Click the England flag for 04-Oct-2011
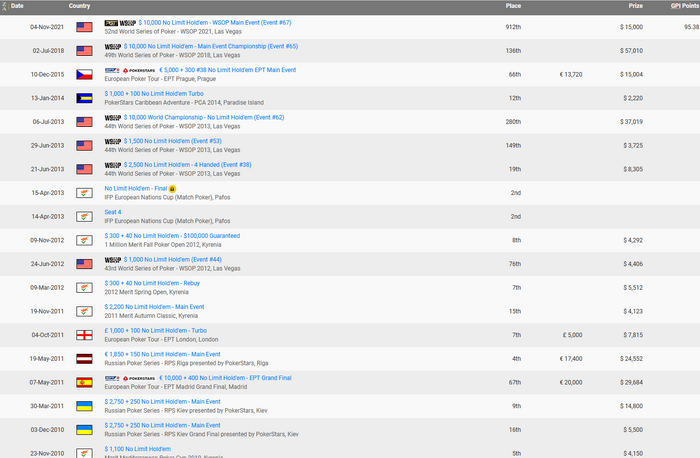 (84, 334)
